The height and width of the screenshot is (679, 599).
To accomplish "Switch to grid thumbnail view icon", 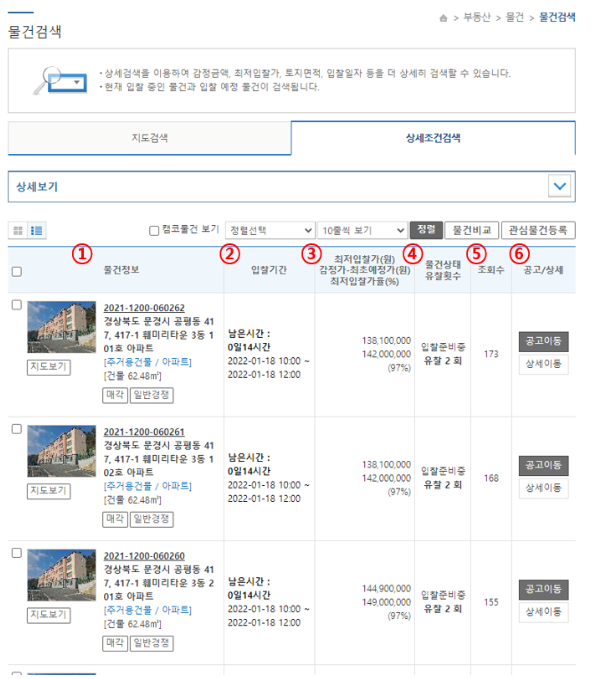I will click(18, 230).
